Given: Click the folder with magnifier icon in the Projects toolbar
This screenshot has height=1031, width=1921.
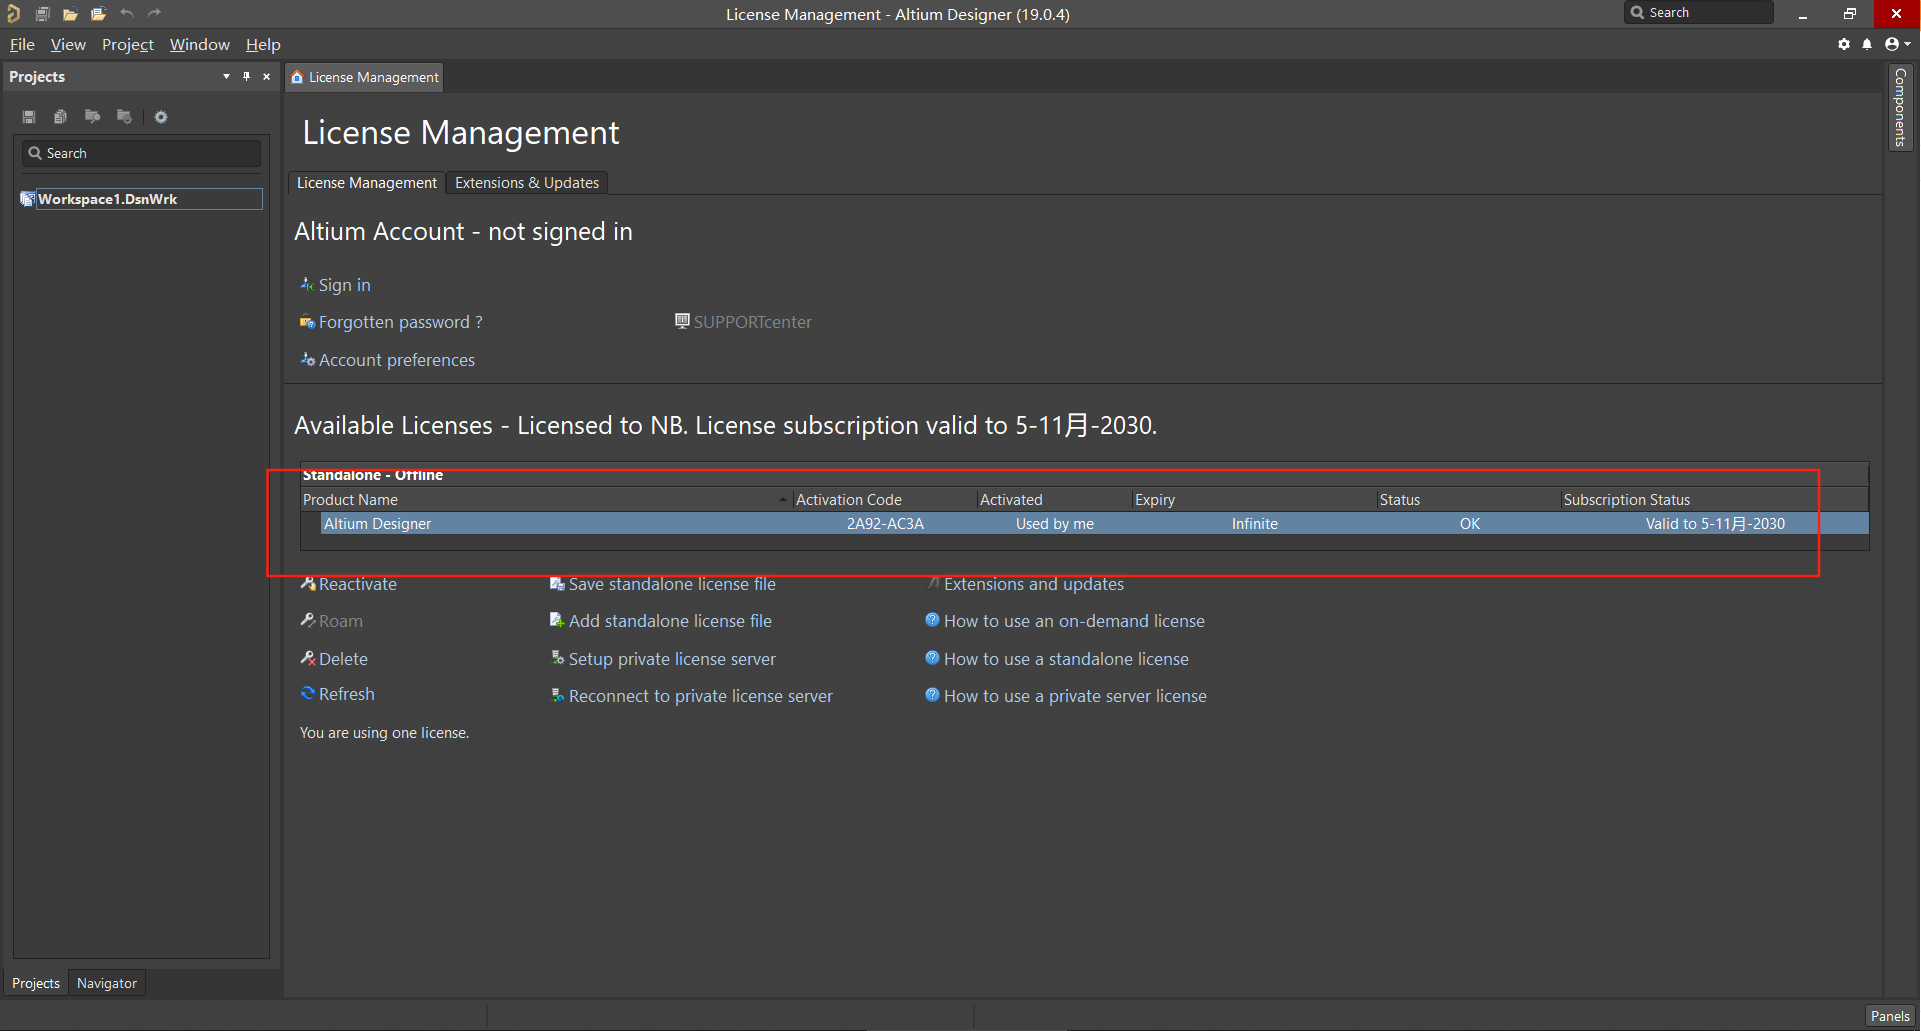Looking at the screenshot, I should click(92, 117).
